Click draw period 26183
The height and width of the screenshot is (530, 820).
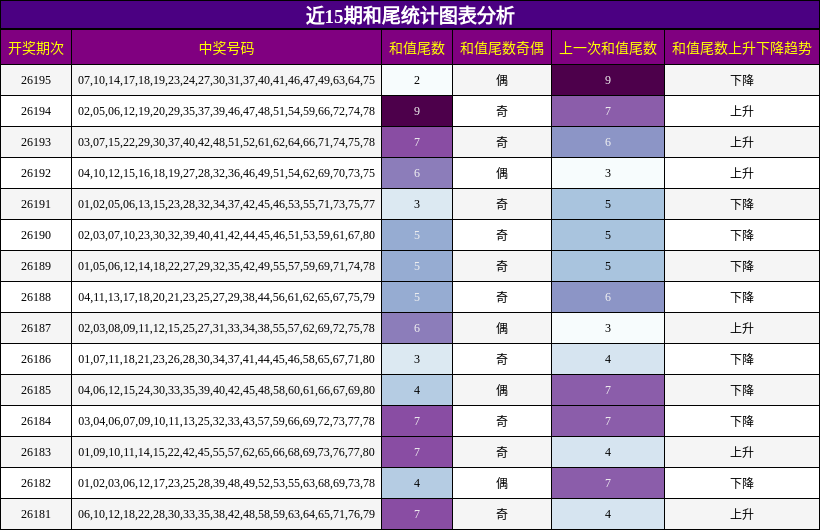tap(36, 452)
